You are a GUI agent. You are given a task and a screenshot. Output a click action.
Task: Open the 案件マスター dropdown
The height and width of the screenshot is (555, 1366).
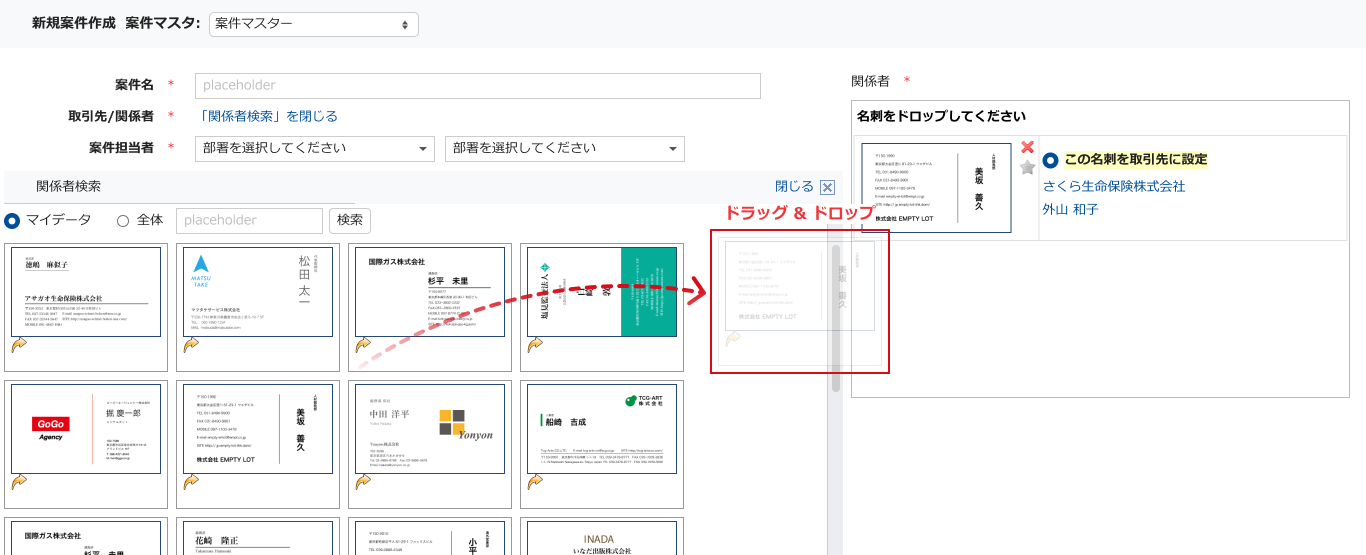point(313,24)
